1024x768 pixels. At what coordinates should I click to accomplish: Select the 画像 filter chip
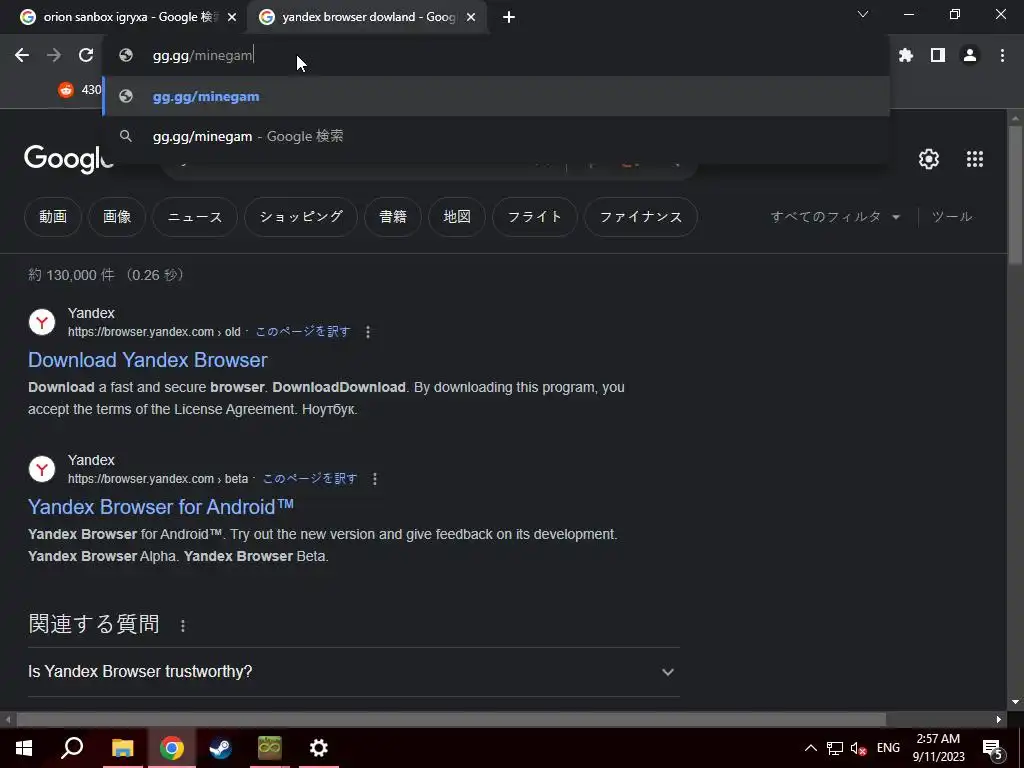(117, 217)
